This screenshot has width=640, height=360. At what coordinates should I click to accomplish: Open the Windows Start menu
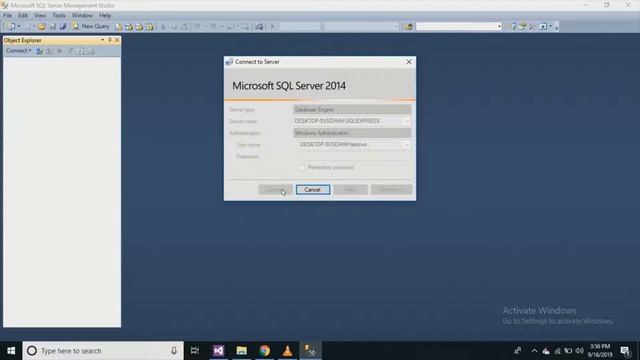coord(11,351)
